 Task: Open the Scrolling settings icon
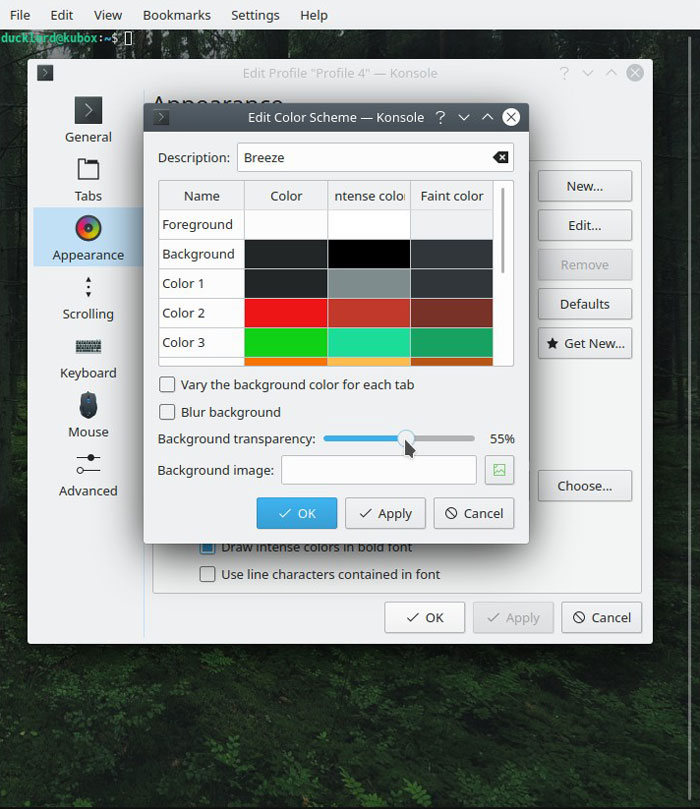pos(88,288)
